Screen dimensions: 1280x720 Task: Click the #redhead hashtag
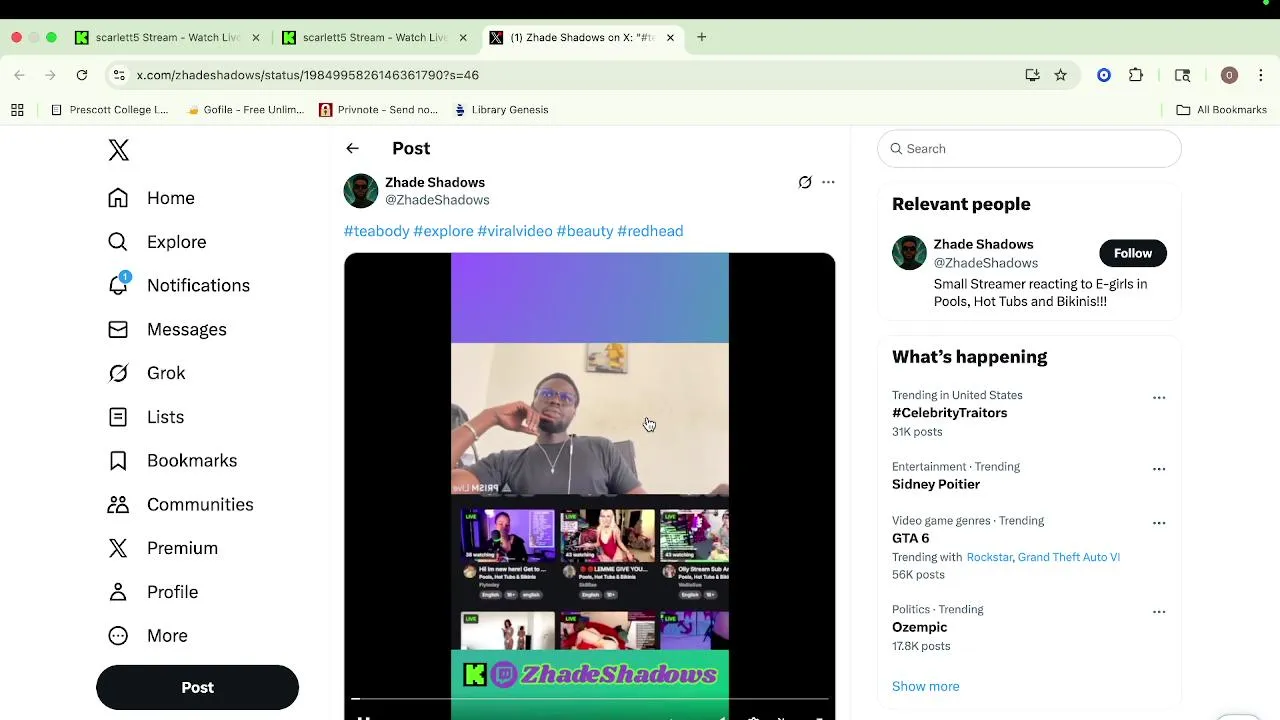tap(650, 231)
